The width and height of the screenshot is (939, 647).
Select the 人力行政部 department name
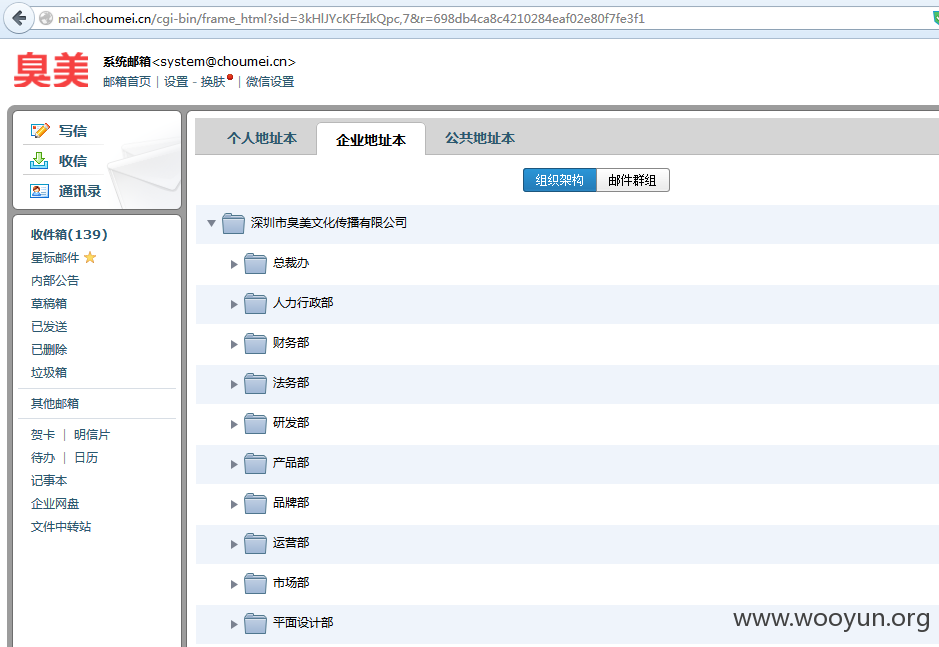303,303
